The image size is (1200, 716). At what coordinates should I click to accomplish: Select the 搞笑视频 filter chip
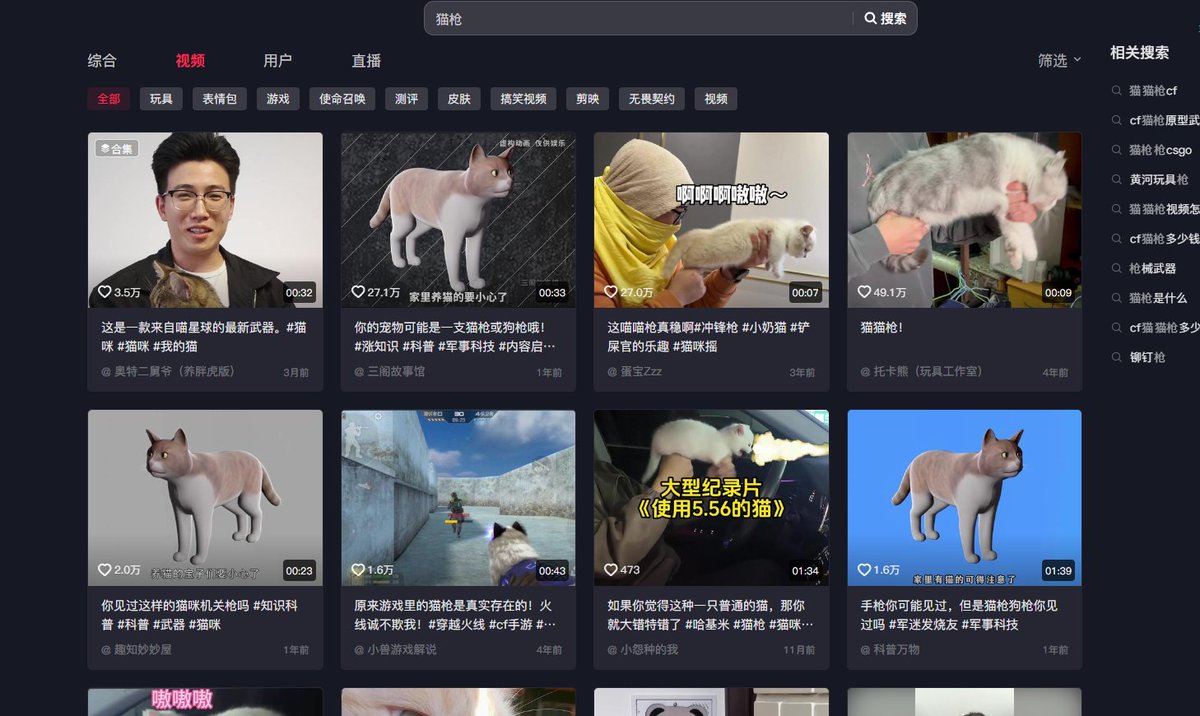click(x=523, y=99)
